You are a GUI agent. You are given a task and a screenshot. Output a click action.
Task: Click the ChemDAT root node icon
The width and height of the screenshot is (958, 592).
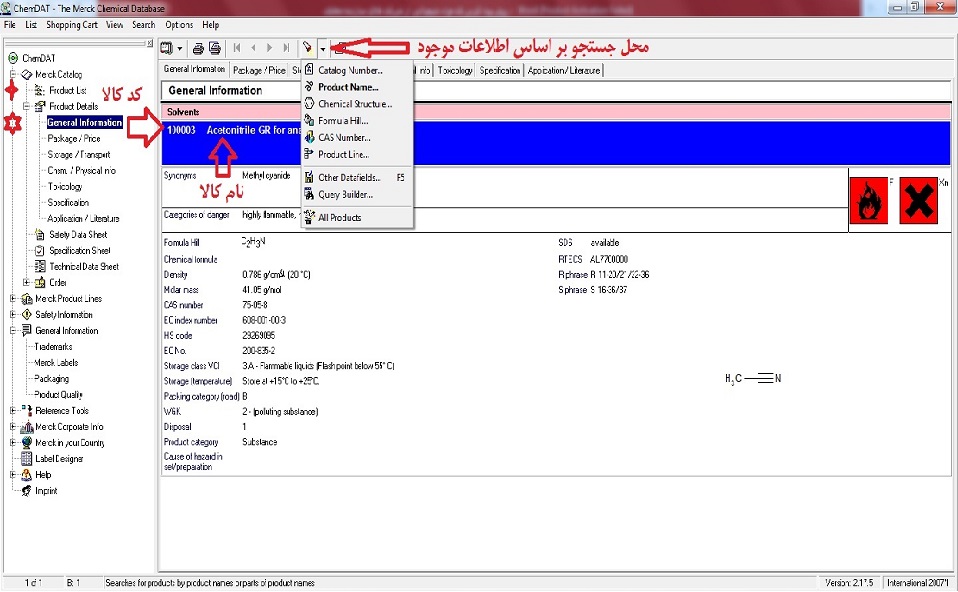click(13, 58)
